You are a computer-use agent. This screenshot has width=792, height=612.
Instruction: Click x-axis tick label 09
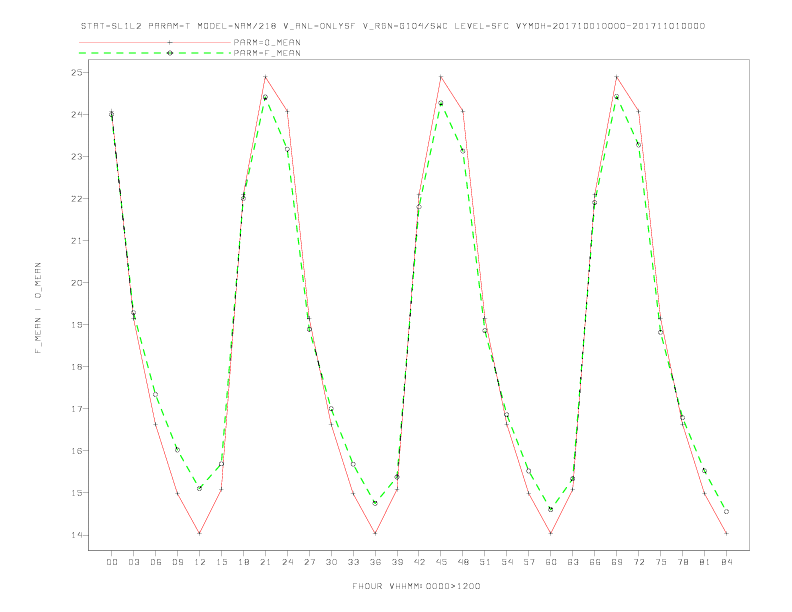coord(177,562)
